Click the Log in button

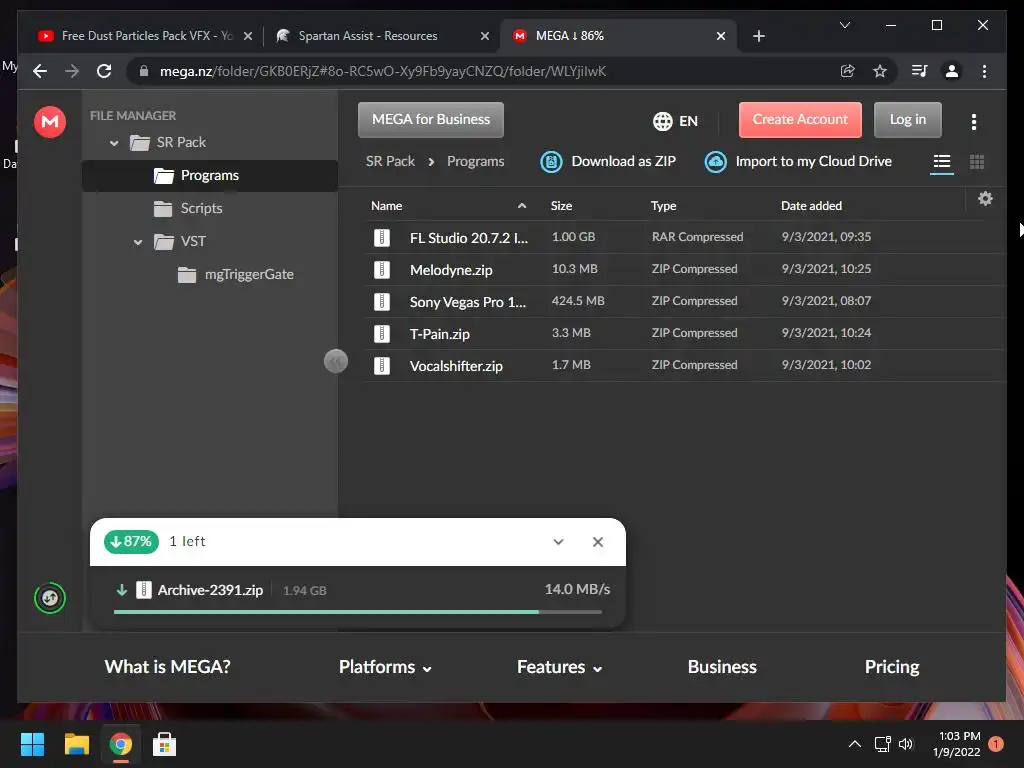(908, 120)
